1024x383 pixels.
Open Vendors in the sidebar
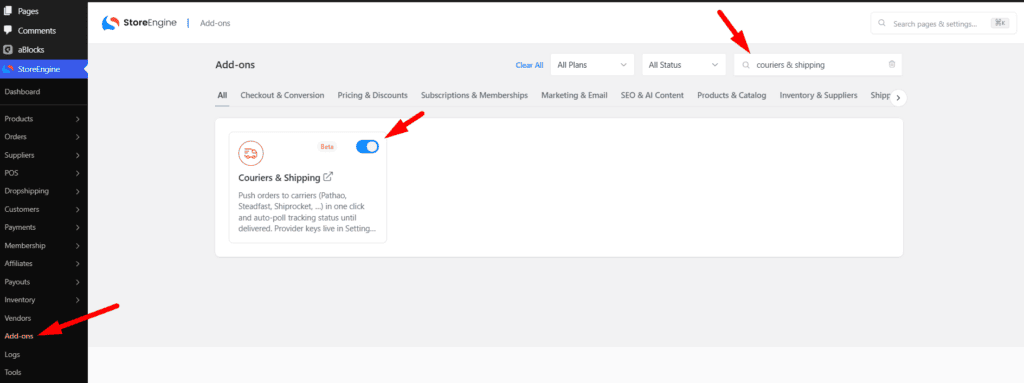click(18, 318)
